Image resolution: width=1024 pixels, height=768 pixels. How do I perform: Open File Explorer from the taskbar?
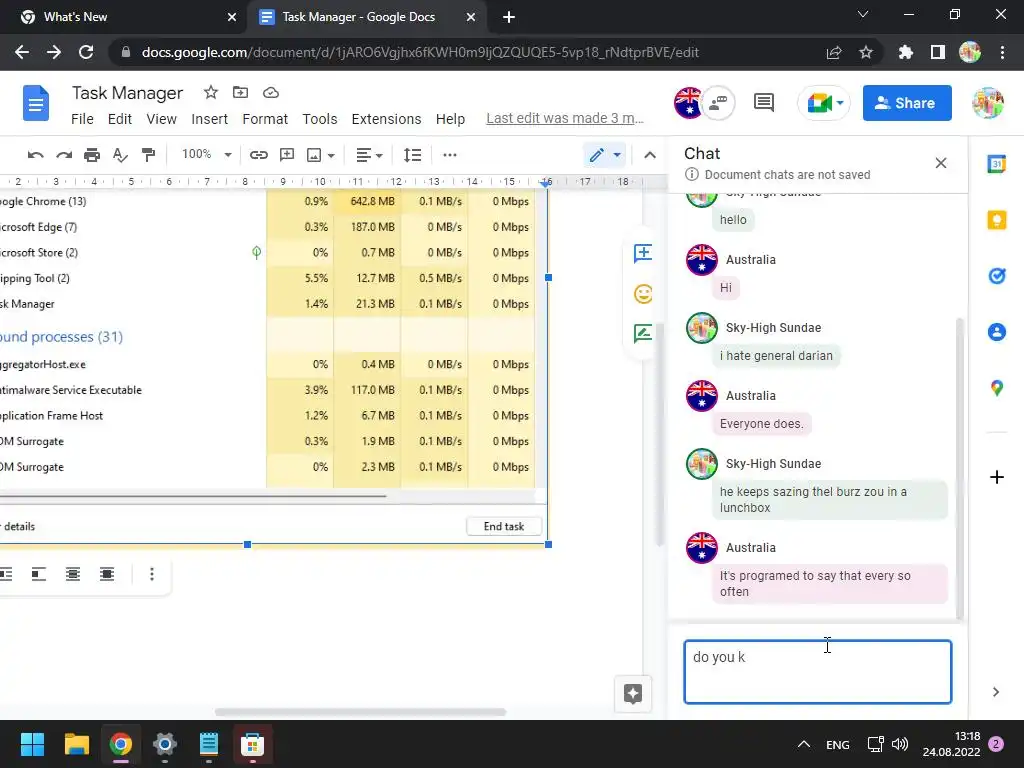pyautogui.click(x=76, y=744)
